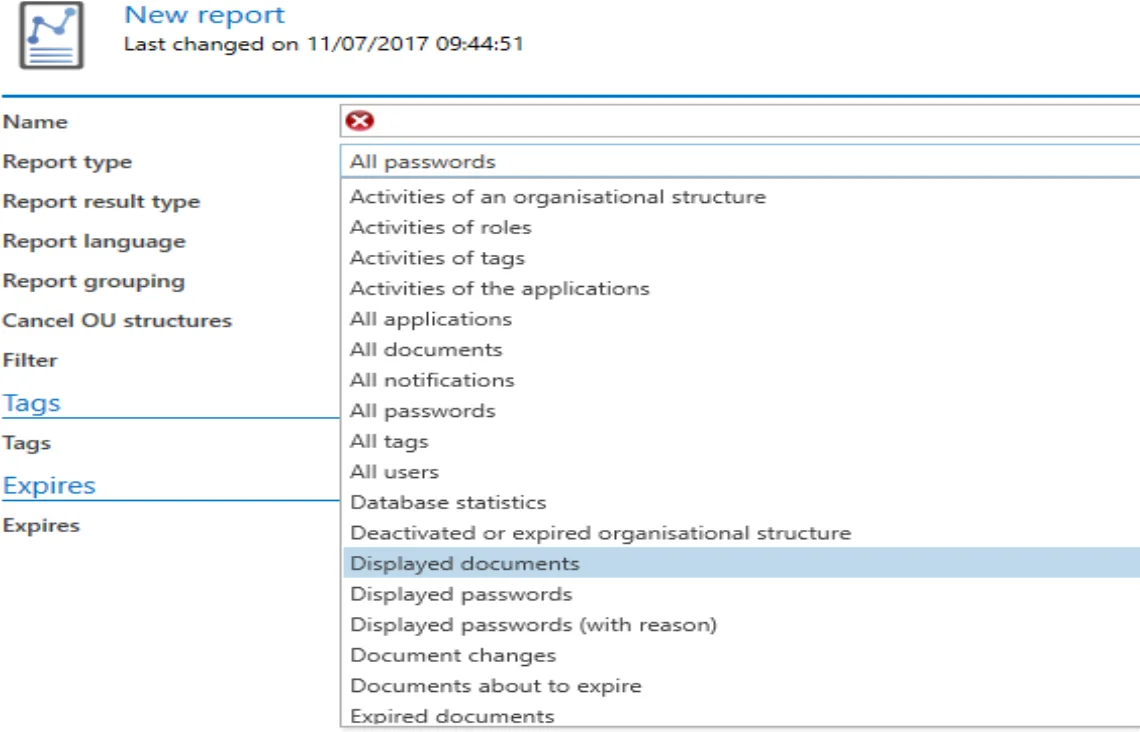Click the 'New report' title link
The width and height of the screenshot is (1140, 732).
[204, 15]
